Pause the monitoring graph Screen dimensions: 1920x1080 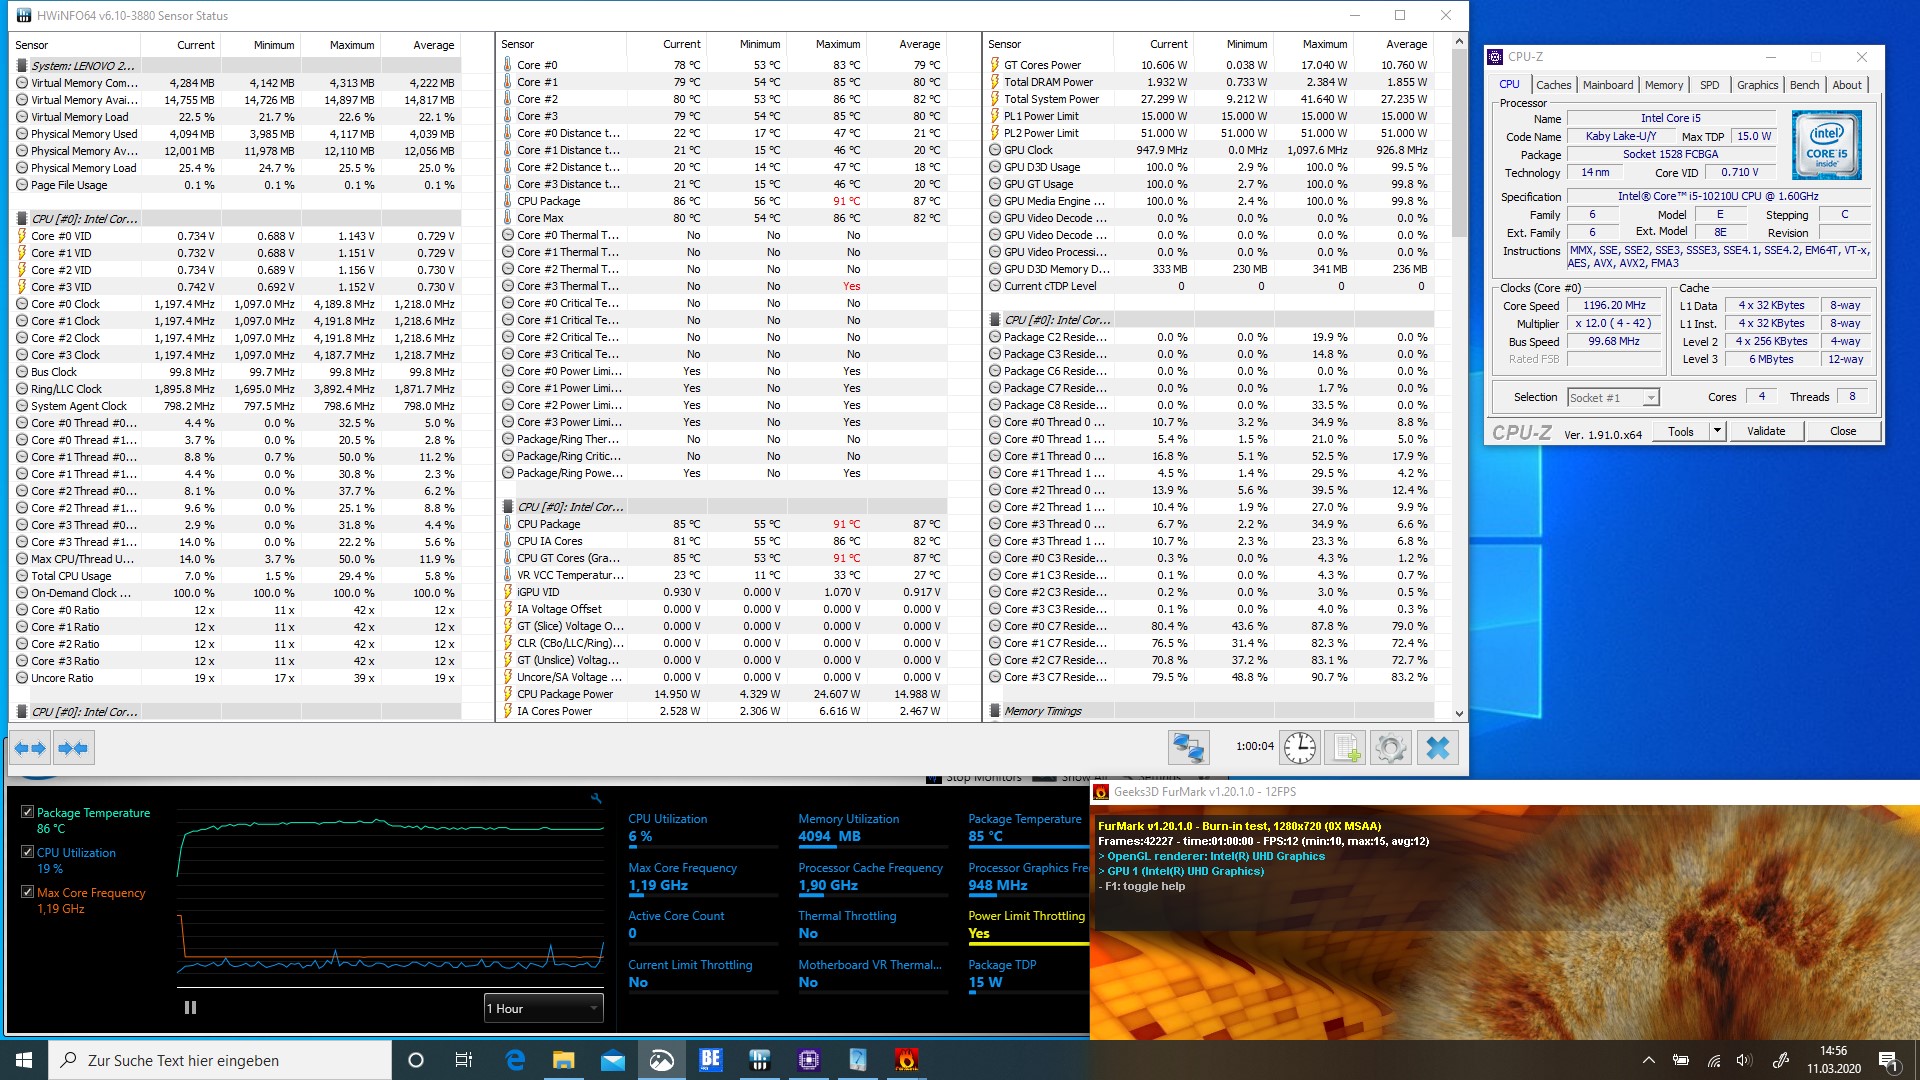190,1008
